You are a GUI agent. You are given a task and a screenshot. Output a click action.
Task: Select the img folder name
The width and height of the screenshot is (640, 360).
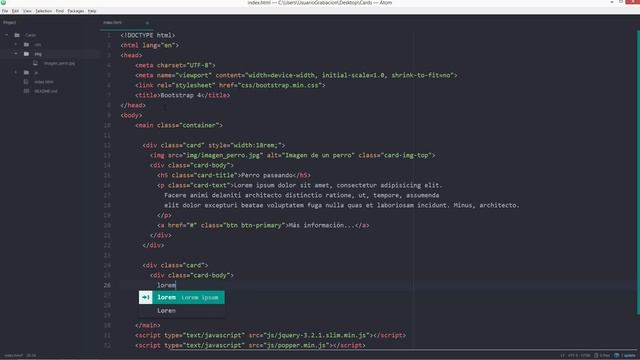38,54
